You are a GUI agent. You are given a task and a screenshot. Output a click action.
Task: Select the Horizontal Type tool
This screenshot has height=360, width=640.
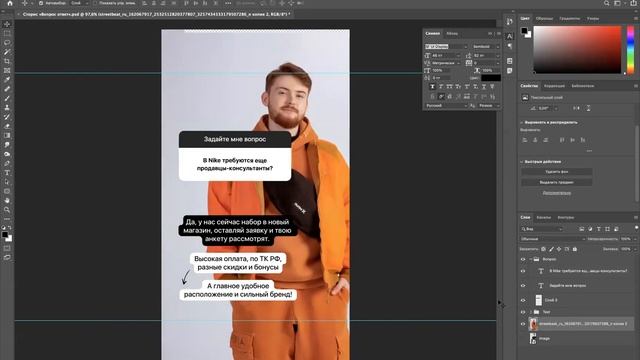[7, 173]
